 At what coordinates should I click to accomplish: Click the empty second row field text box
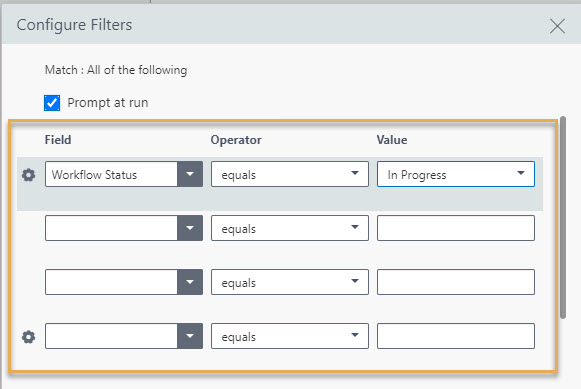[x=111, y=228]
